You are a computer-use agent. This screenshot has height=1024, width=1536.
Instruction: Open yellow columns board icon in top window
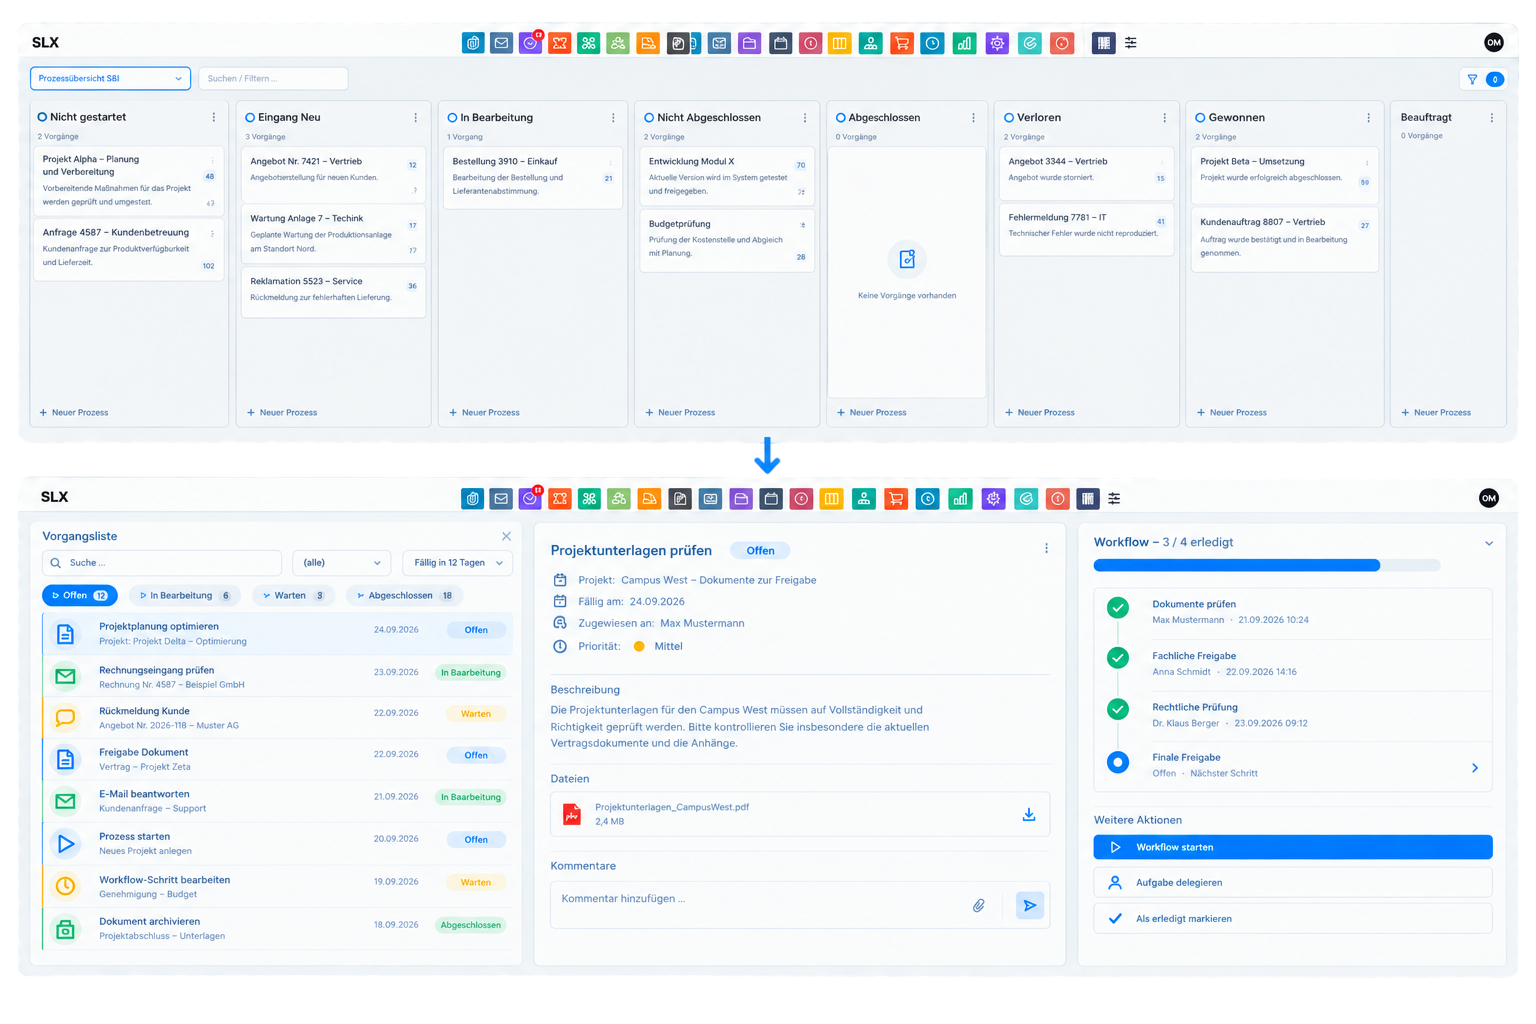click(840, 43)
